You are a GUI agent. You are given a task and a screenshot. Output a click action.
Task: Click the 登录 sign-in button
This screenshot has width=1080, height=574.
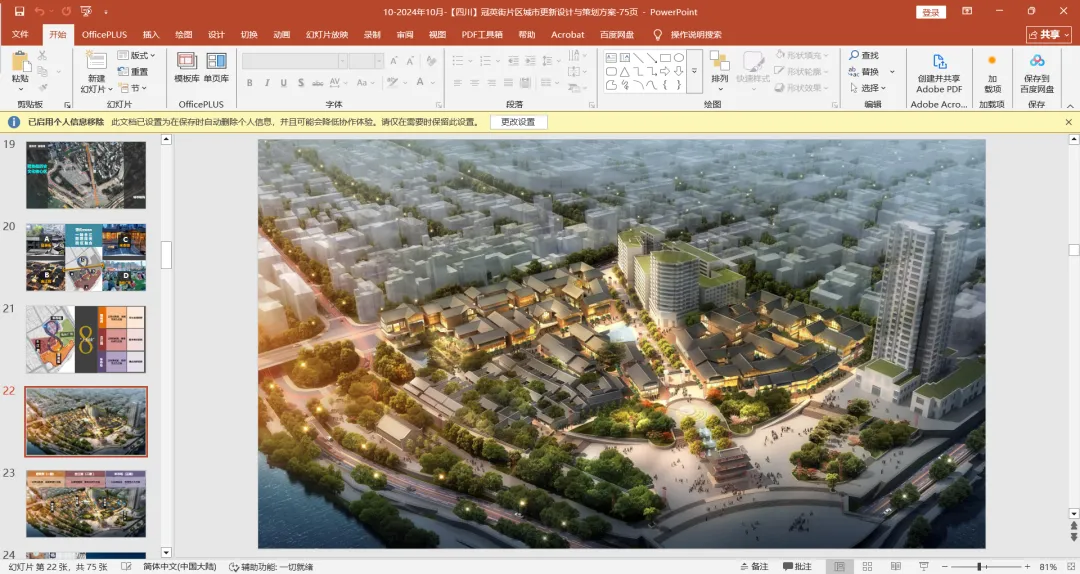[x=931, y=12]
